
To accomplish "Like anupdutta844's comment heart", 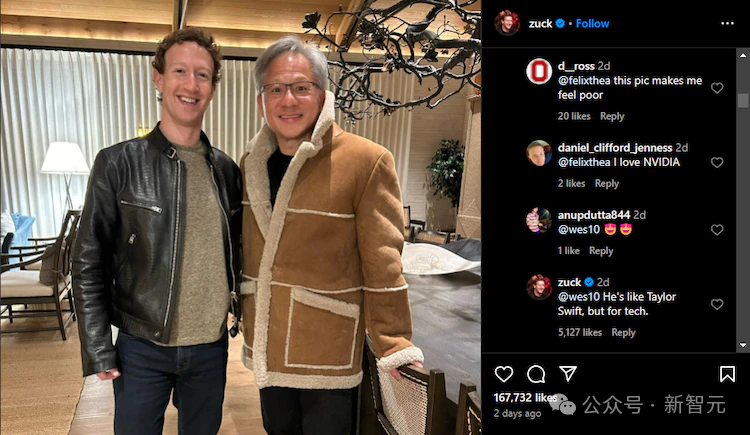I will coord(717,230).
